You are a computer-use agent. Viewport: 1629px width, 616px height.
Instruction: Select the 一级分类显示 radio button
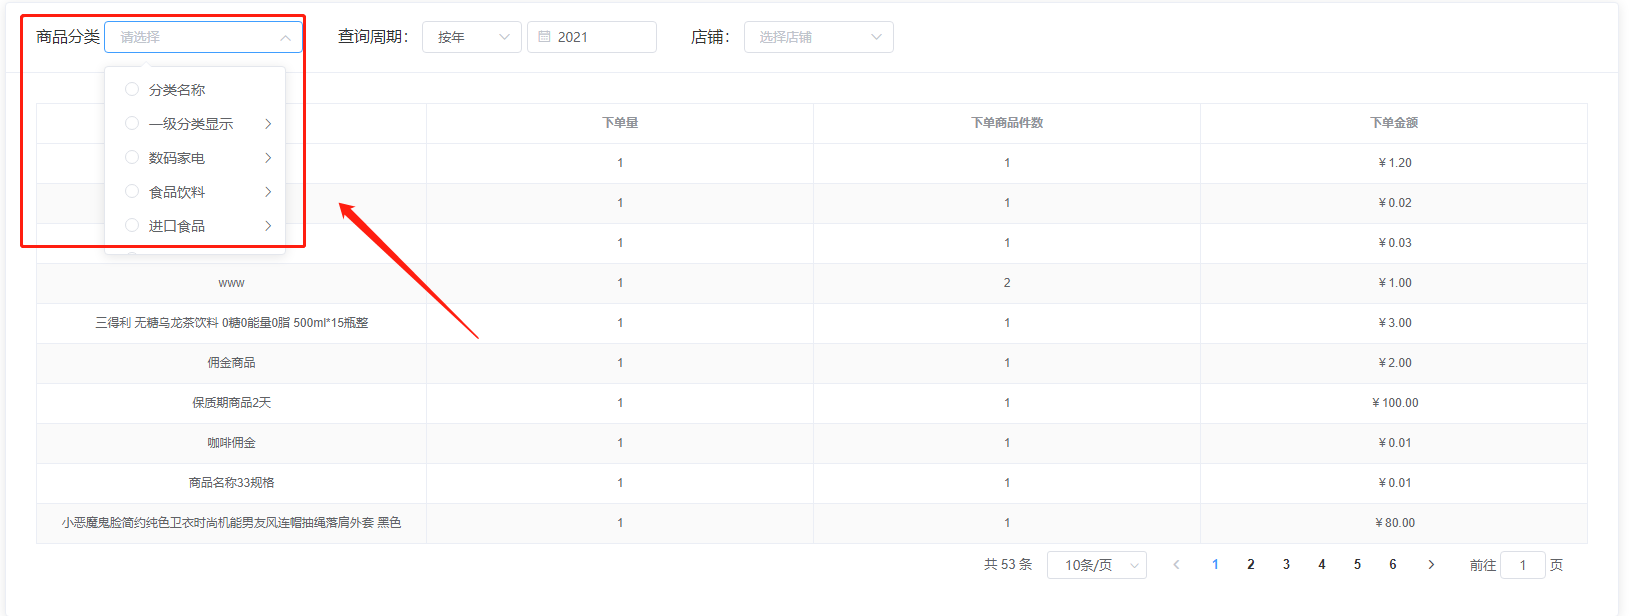(x=132, y=123)
